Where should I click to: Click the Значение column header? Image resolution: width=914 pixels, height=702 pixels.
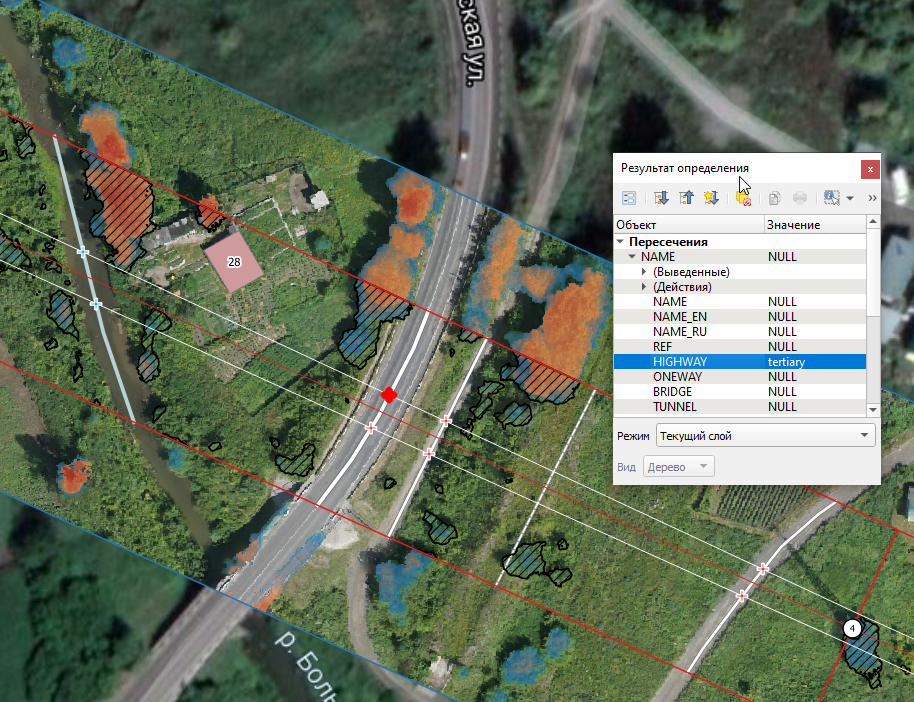point(814,225)
